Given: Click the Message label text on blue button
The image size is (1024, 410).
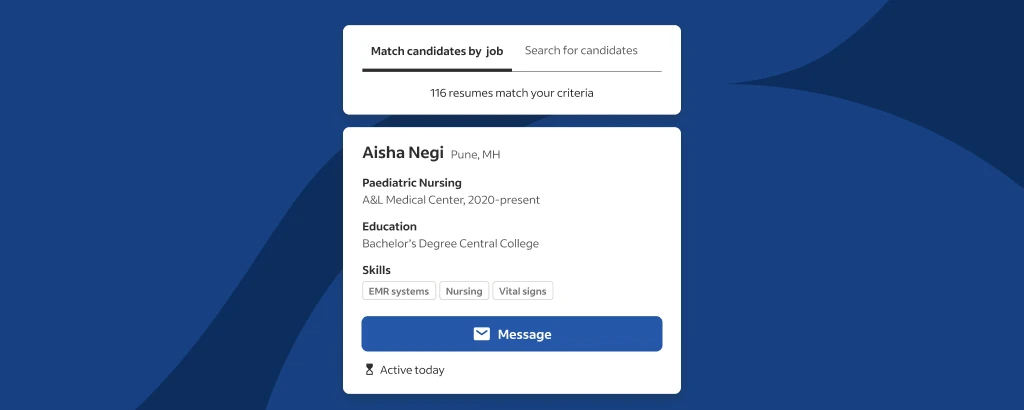Looking at the screenshot, I should pyautogui.click(x=524, y=334).
